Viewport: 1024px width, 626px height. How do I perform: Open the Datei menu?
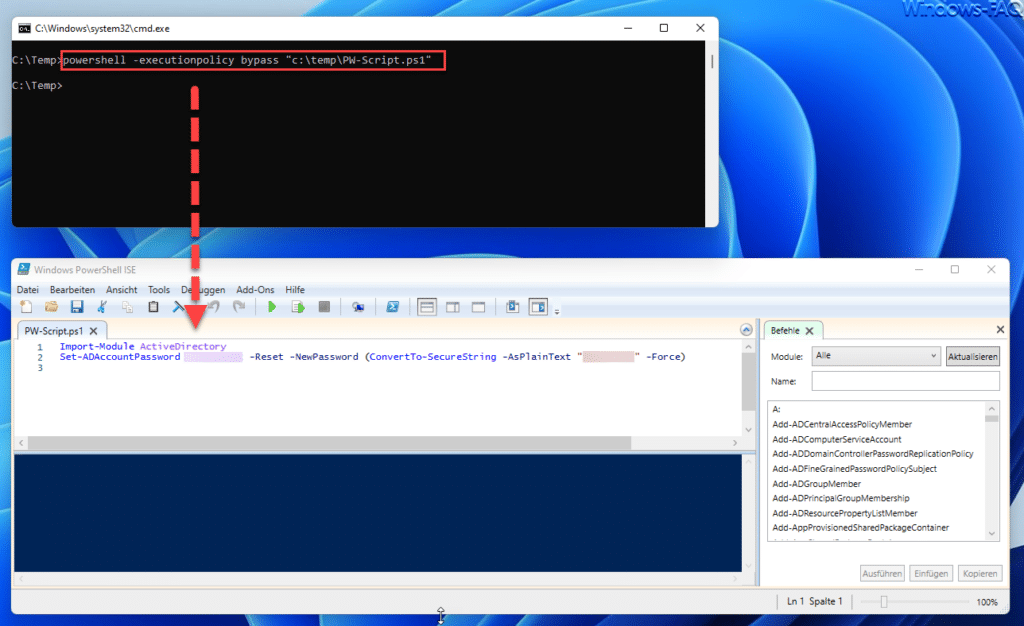click(27, 289)
